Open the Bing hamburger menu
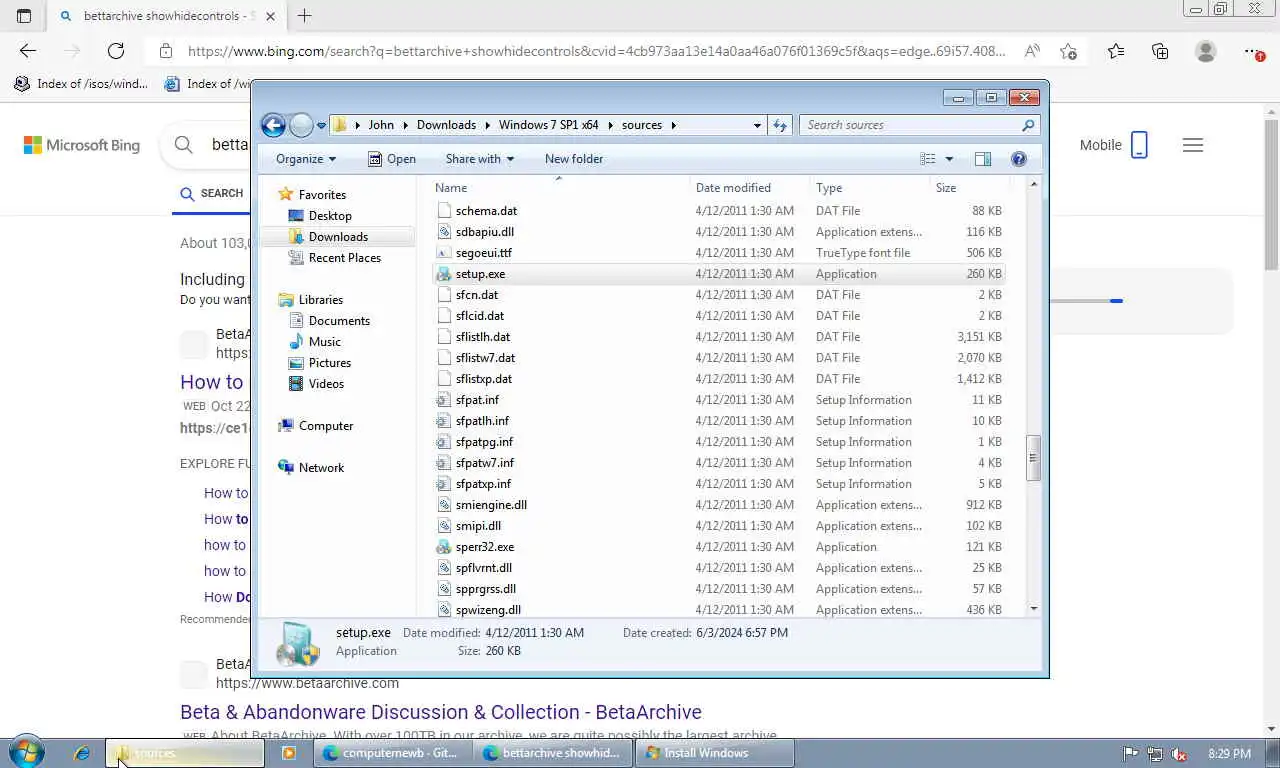This screenshot has width=1280, height=768. click(x=1192, y=145)
